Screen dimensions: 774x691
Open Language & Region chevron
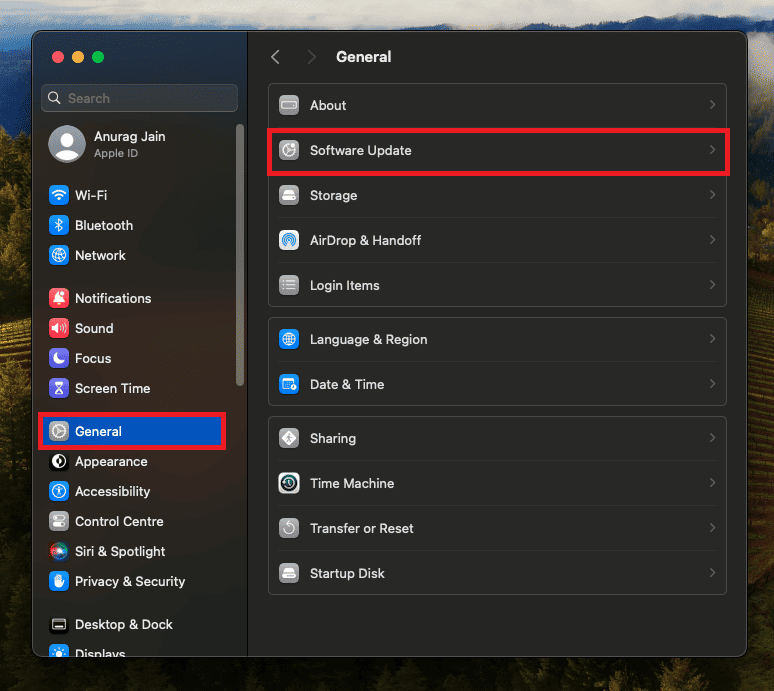(712, 339)
